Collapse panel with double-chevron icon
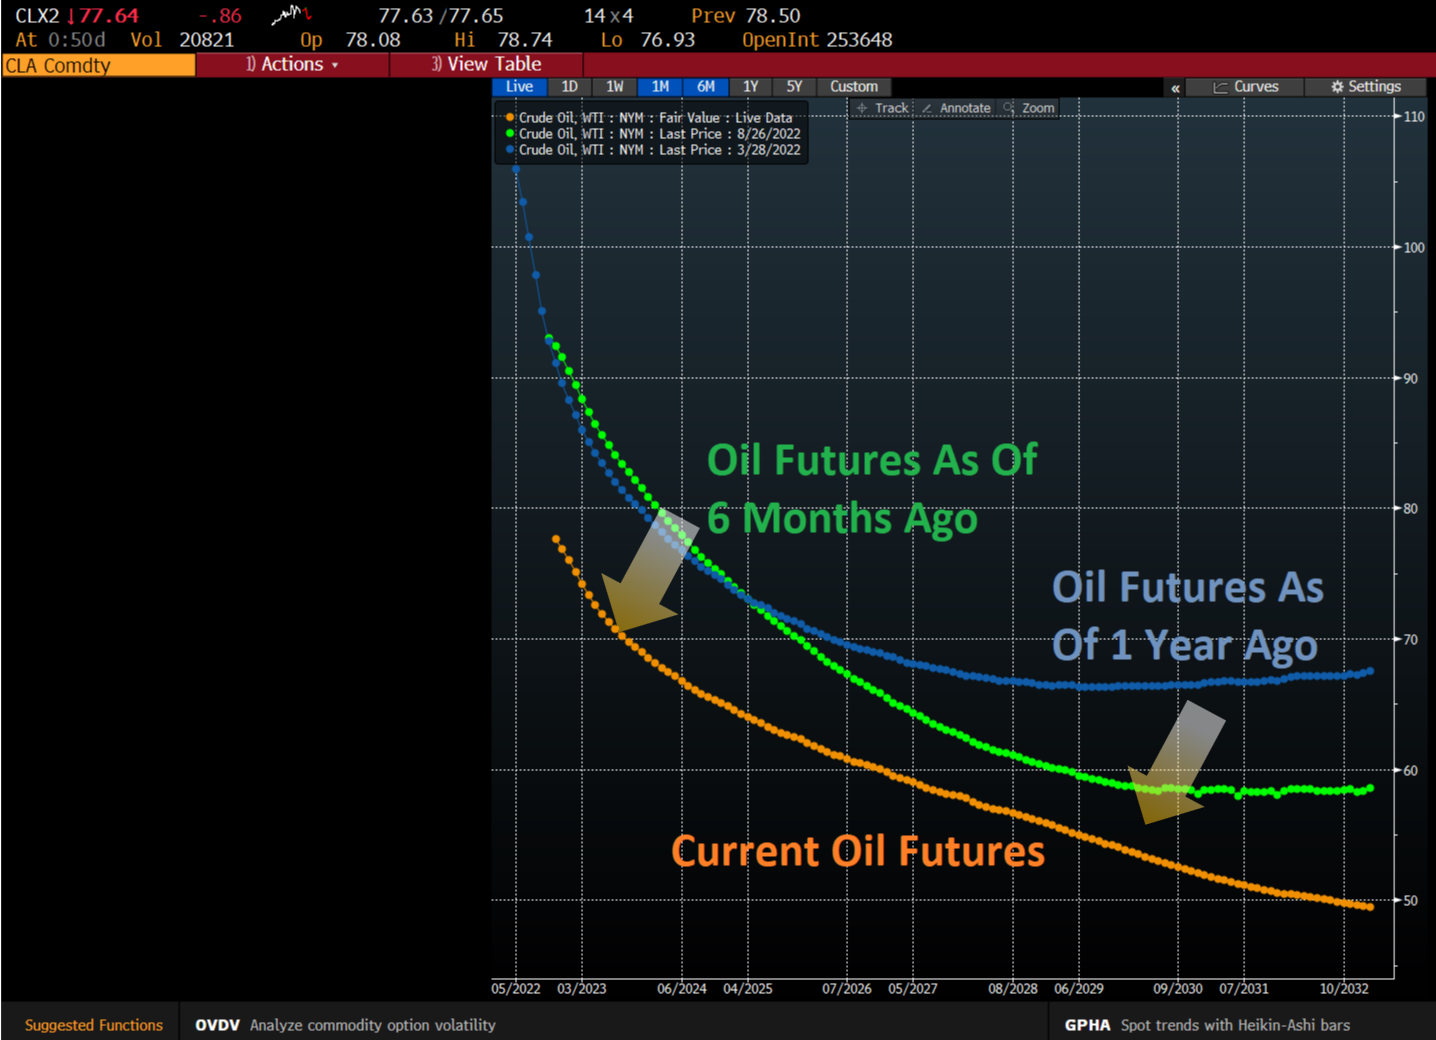Screen dimensions: 1436x1040 [x=1175, y=88]
